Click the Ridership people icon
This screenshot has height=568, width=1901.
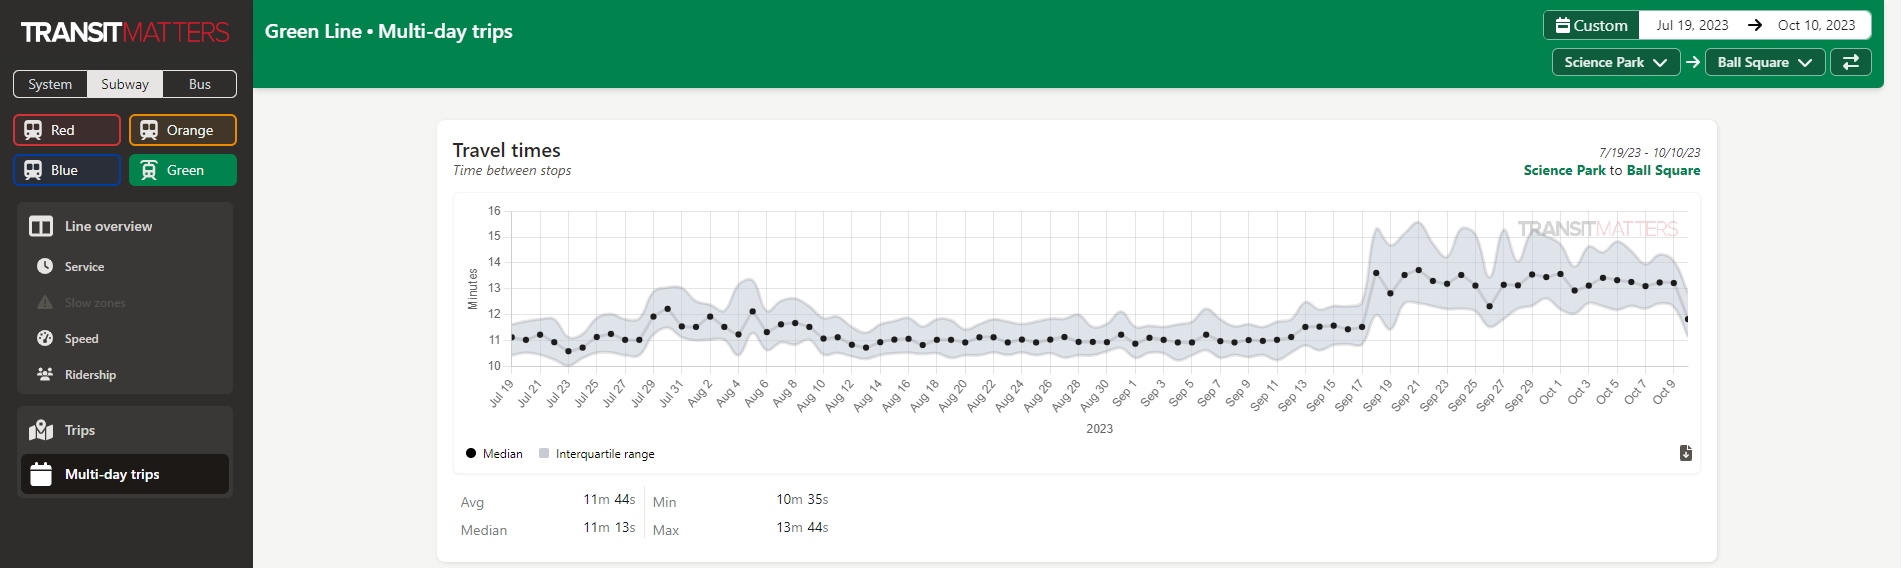pos(45,374)
